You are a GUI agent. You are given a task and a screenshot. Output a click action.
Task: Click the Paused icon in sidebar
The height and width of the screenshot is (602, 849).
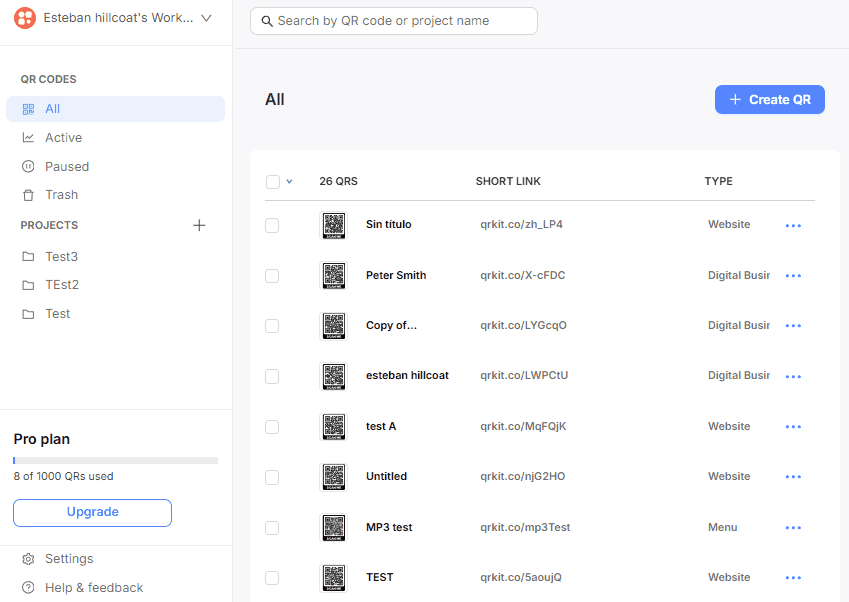[28, 167]
